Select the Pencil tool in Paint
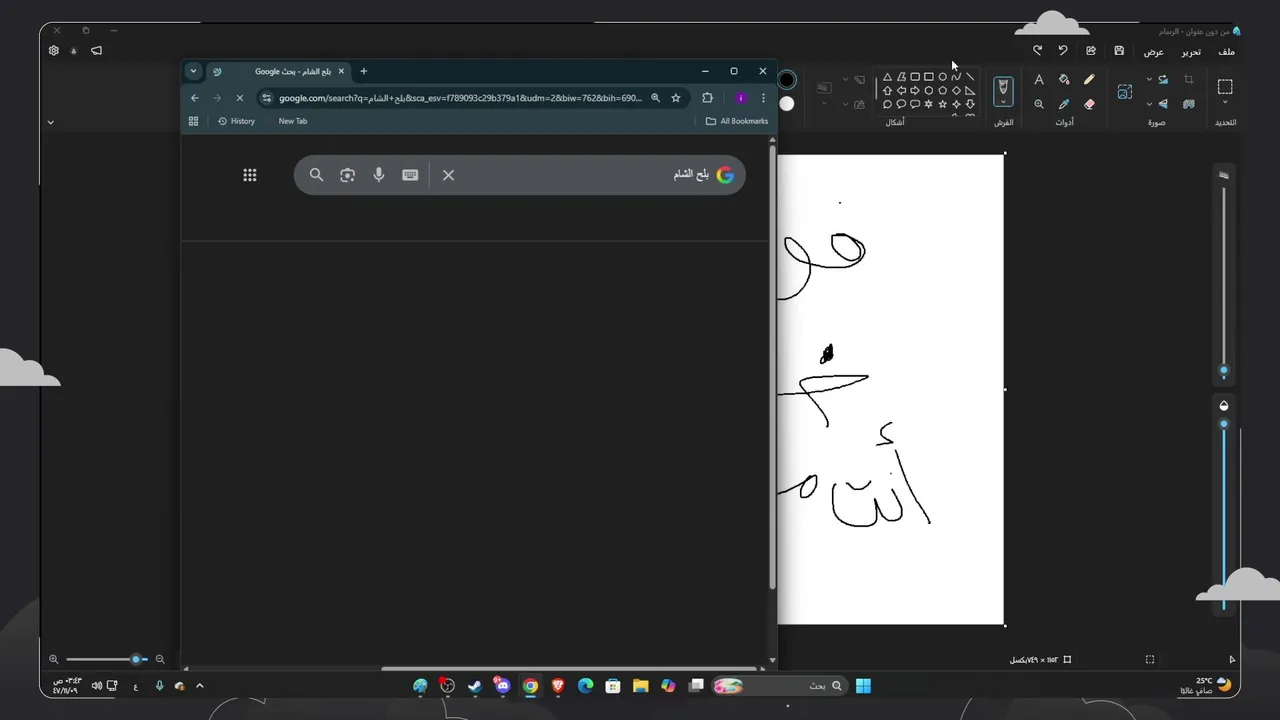This screenshot has width=1280, height=720. click(x=1089, y=80)
